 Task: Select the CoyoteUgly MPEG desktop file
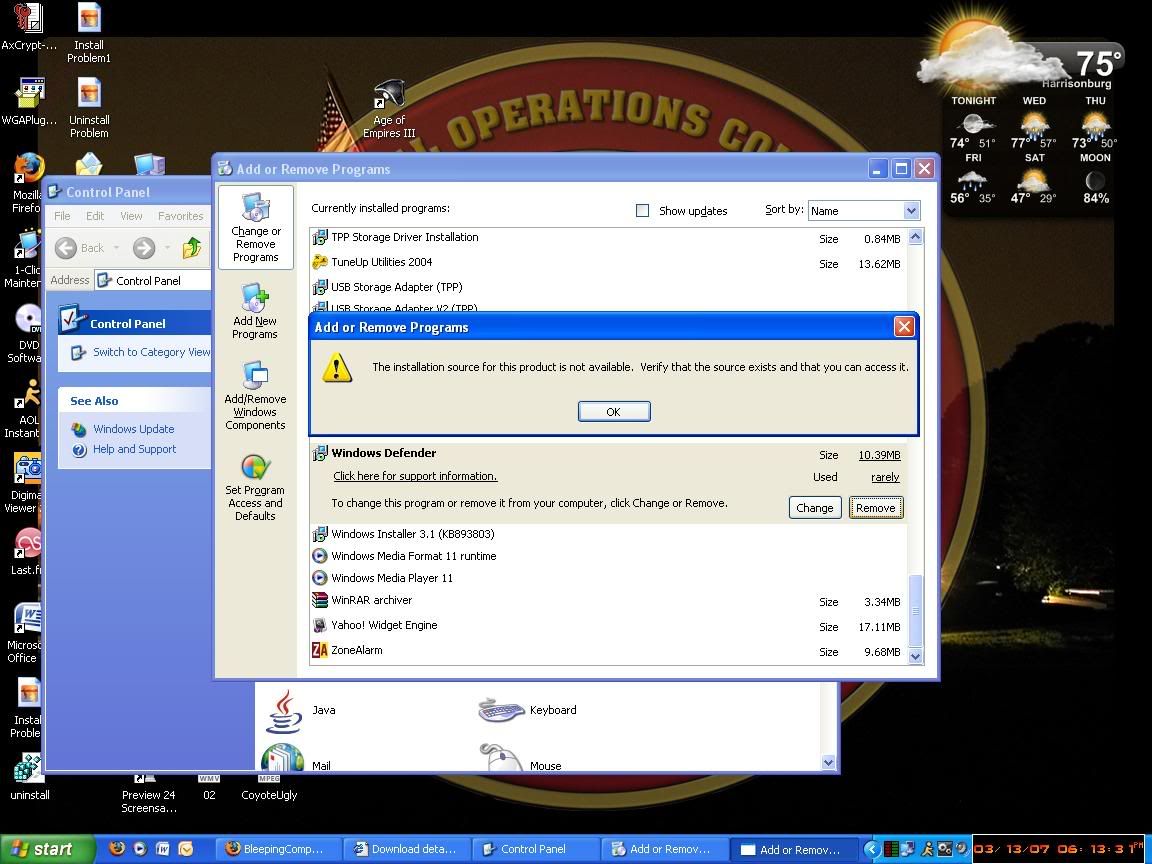click(x=269, y=788)
